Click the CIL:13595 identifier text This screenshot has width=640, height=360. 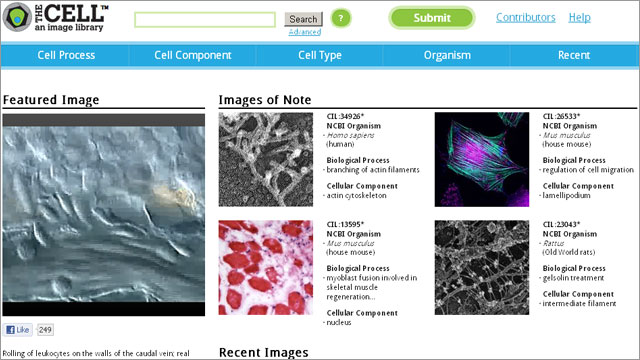(x=345, y=224)
